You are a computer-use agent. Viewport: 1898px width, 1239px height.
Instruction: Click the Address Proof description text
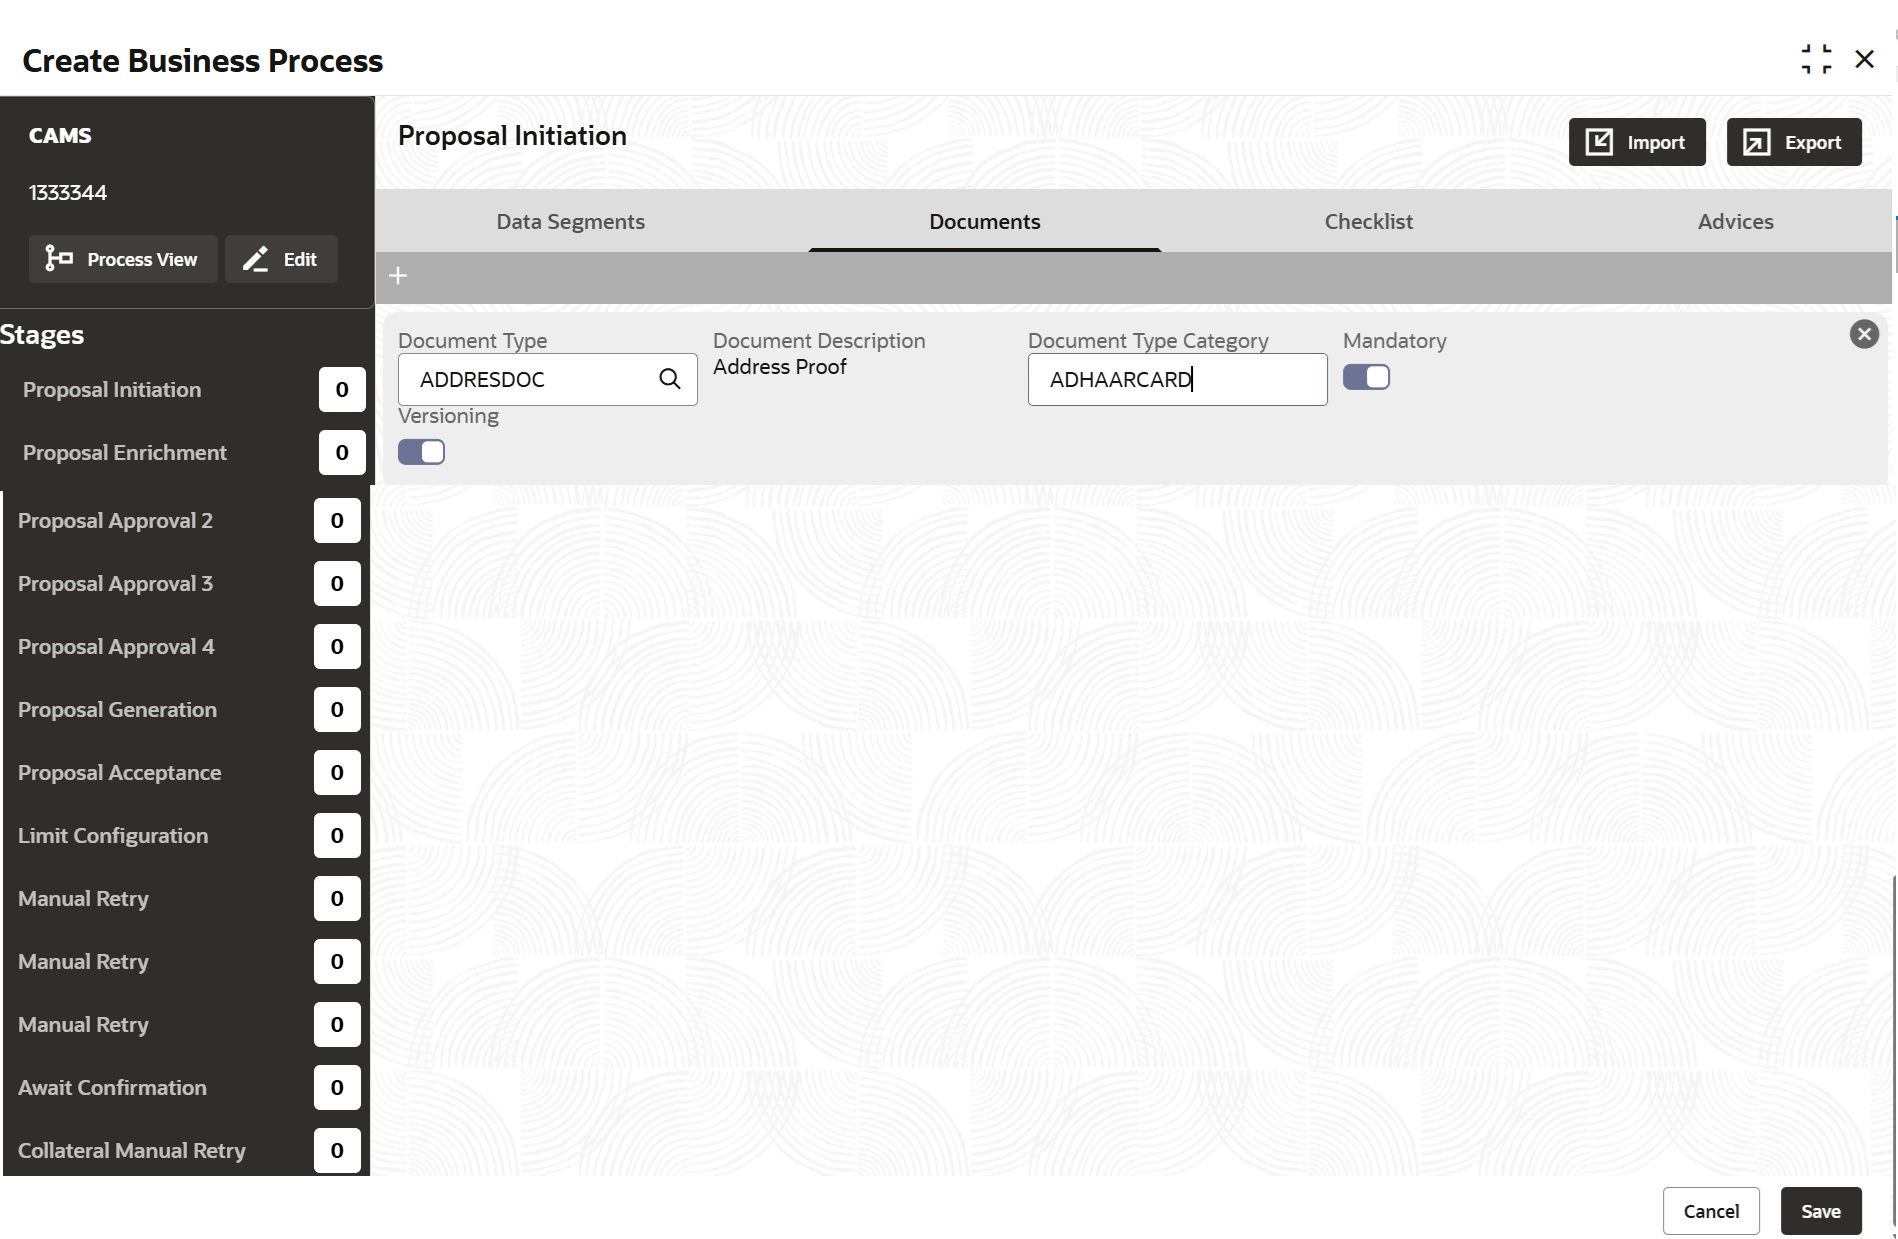pos(780,367)
